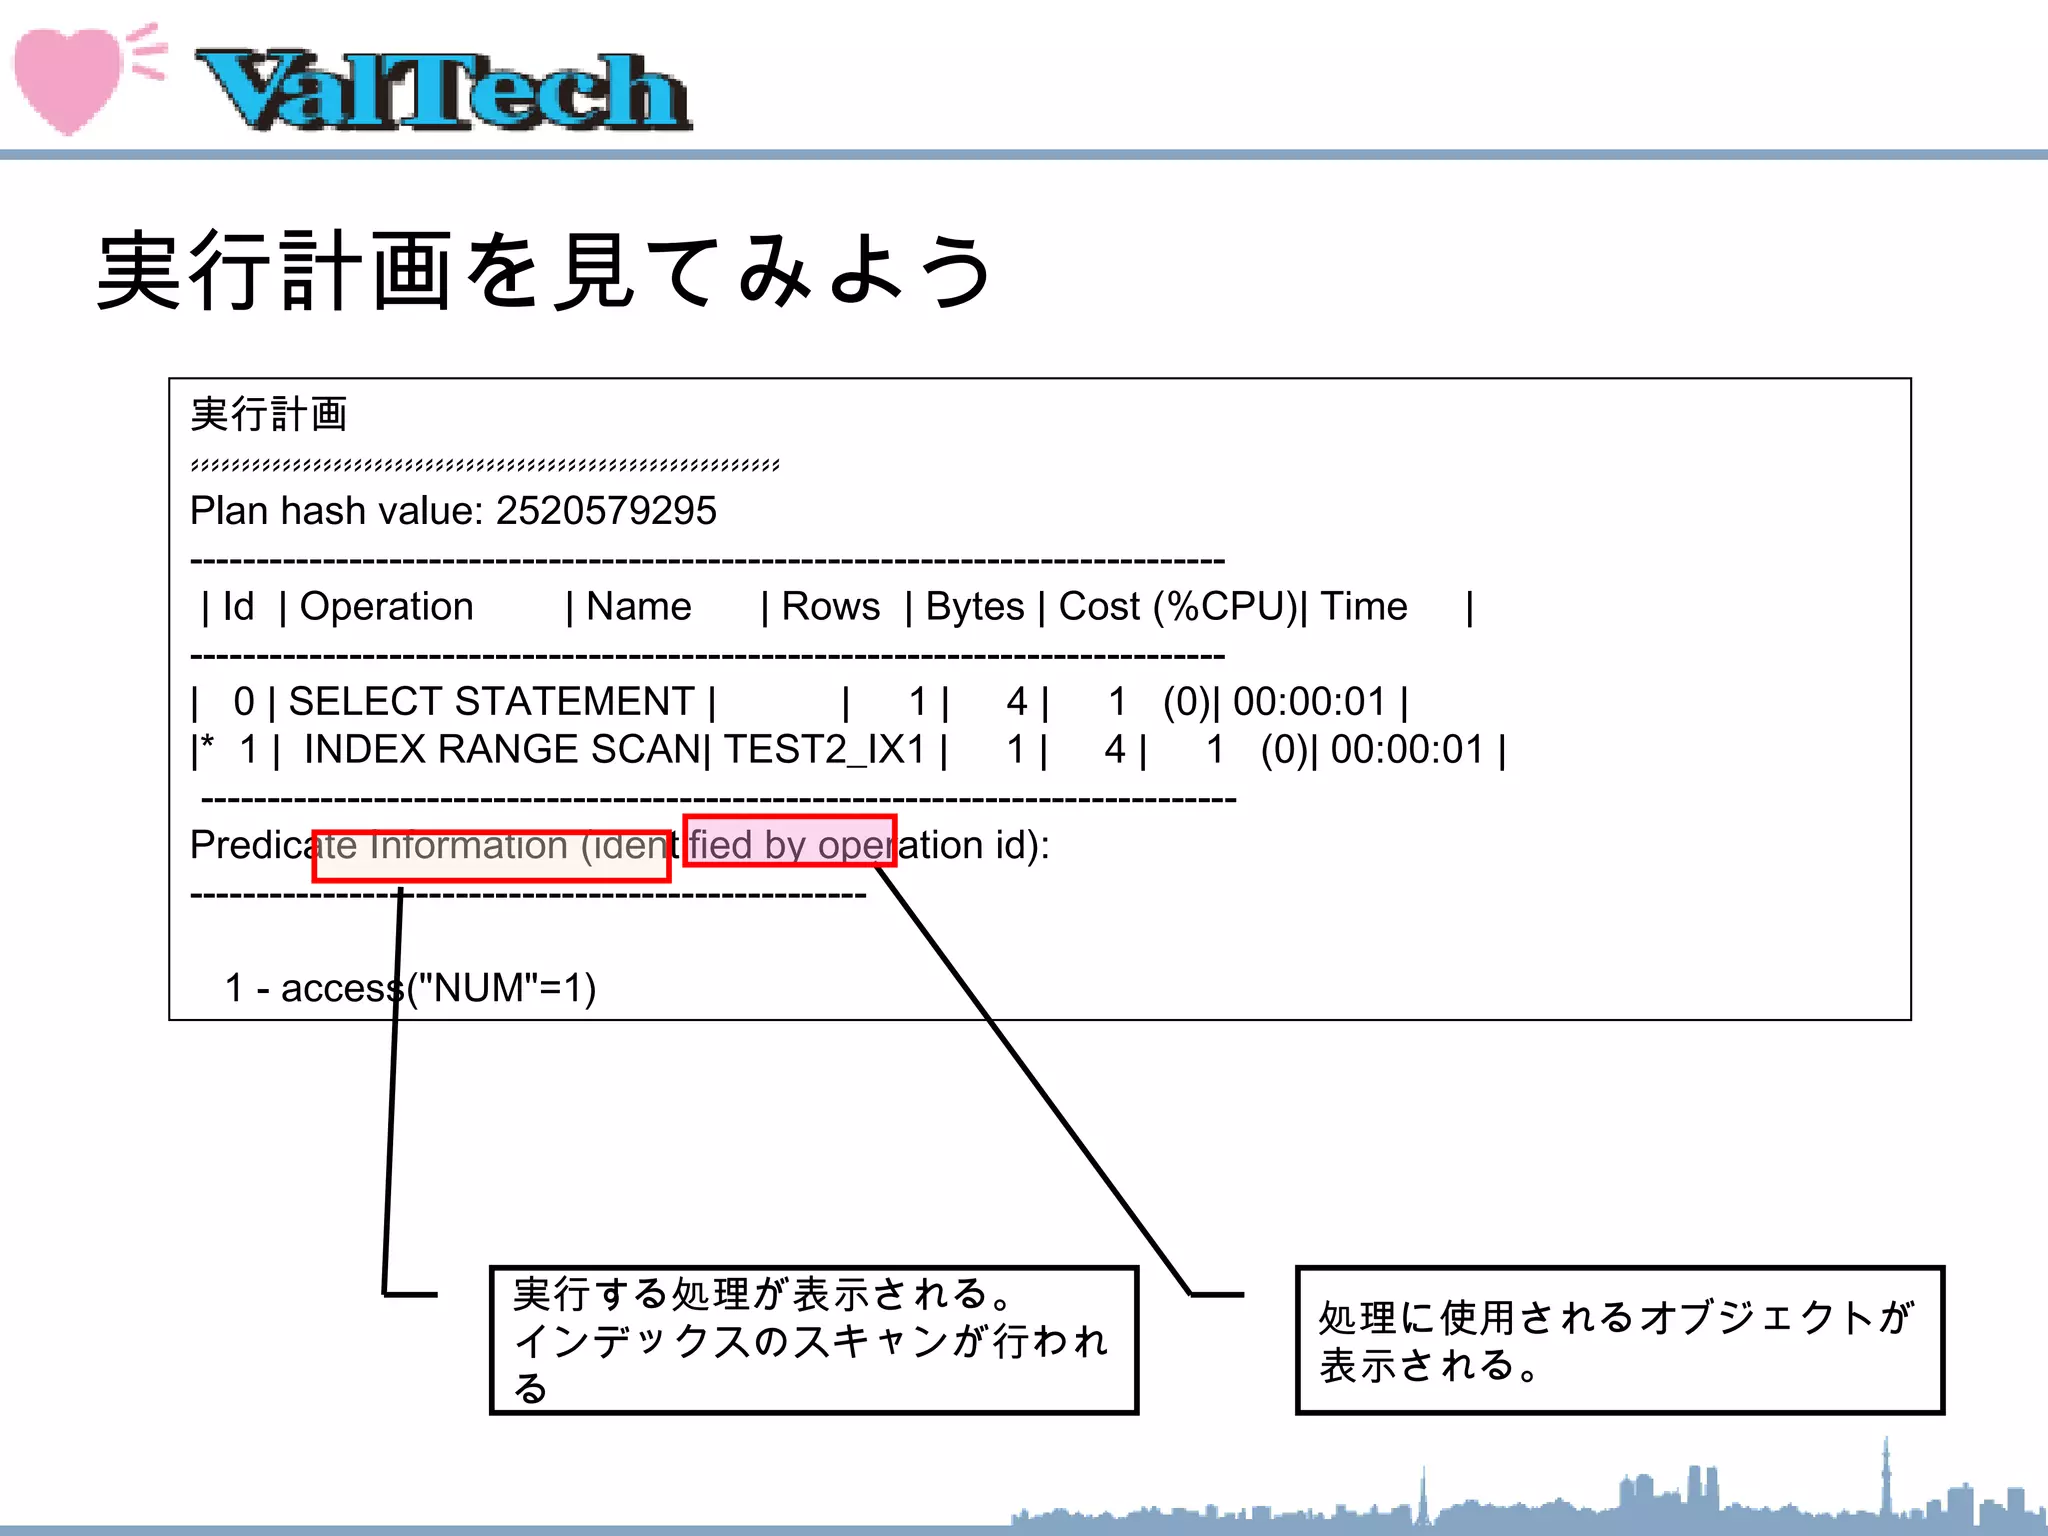The image size is (2048, 1536).
Task: Click the Id column header
Action: [238, 607]
